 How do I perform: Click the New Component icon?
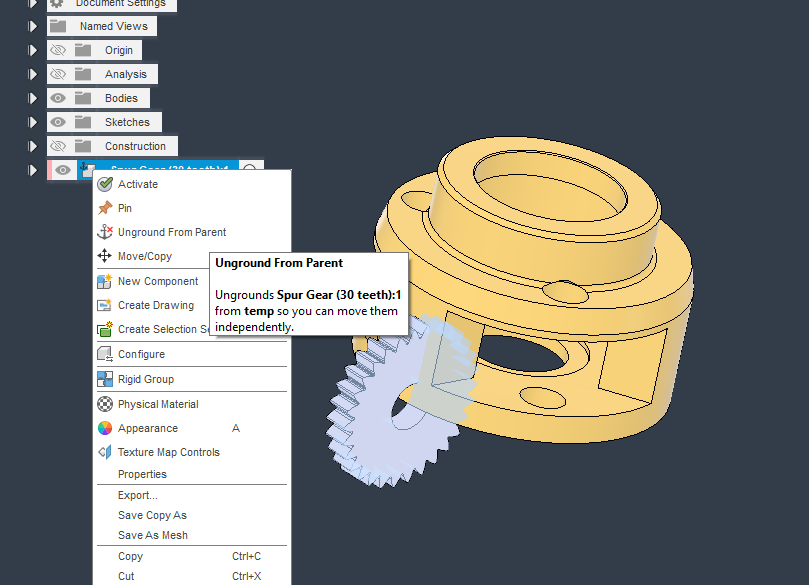point(105,281)
